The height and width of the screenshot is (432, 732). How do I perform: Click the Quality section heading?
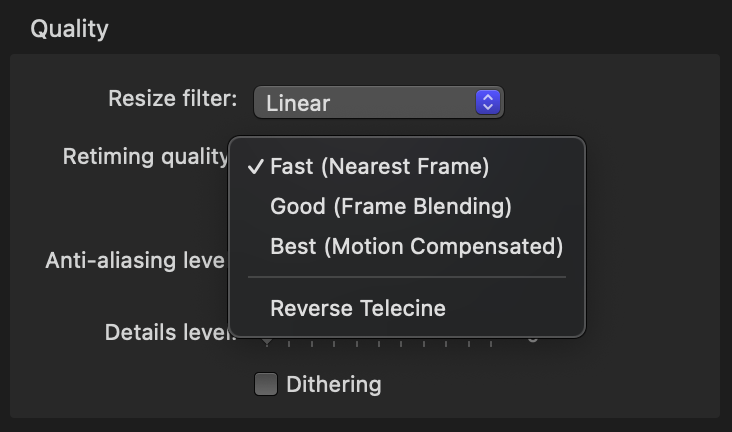click(x=69, y=29)
